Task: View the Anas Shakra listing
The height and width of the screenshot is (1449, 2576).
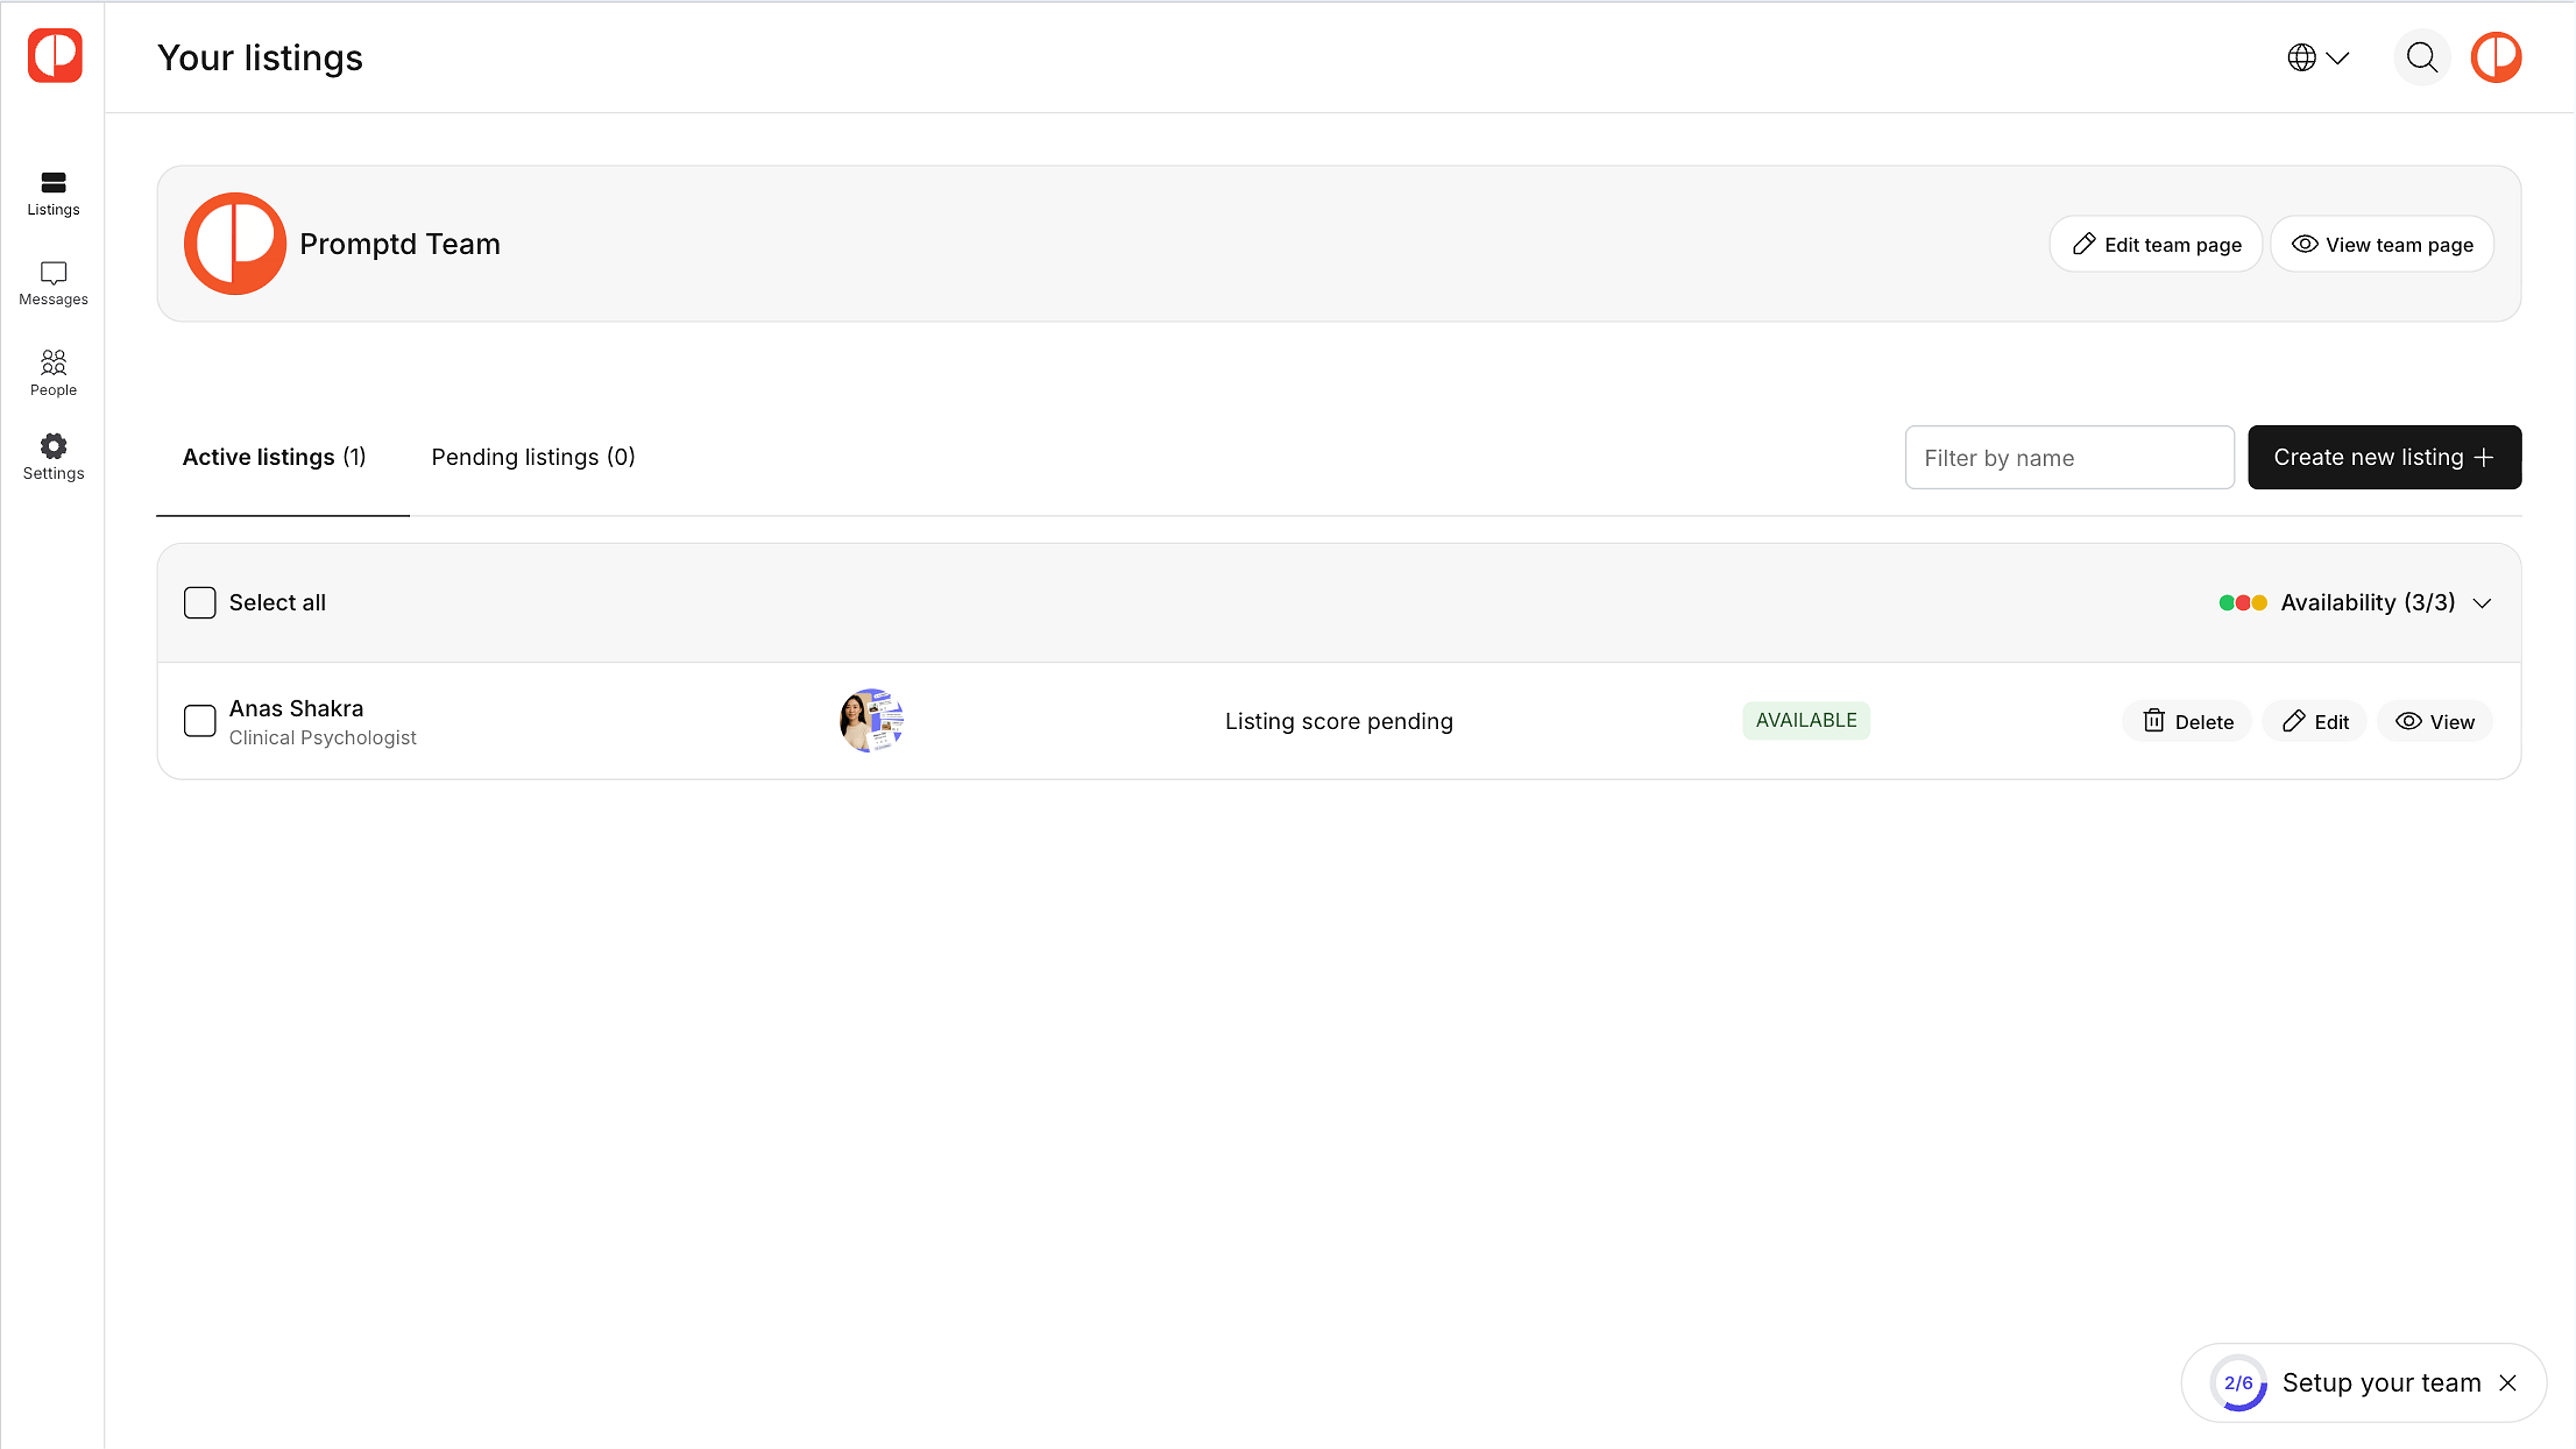Action: pyautogui.click(x=2434, y=721)
